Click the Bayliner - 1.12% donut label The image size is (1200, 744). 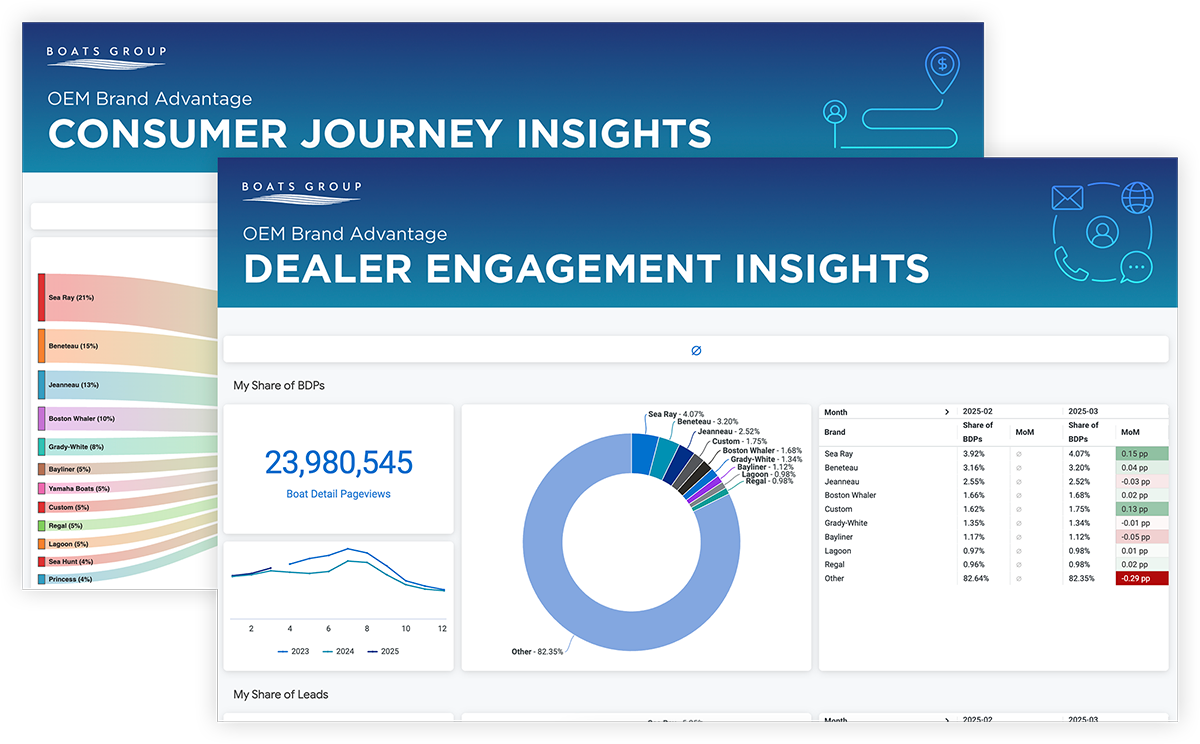coord(765,467)
